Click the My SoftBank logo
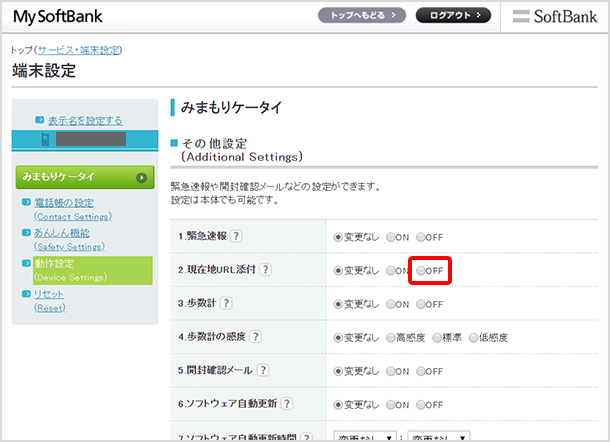The height and width of the screenshot is (442, 610). [x=58, y=17]
